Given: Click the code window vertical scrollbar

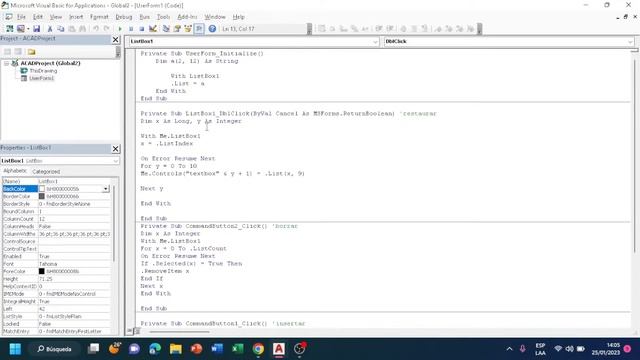Looking at the screenshot, I should point(635,155).
